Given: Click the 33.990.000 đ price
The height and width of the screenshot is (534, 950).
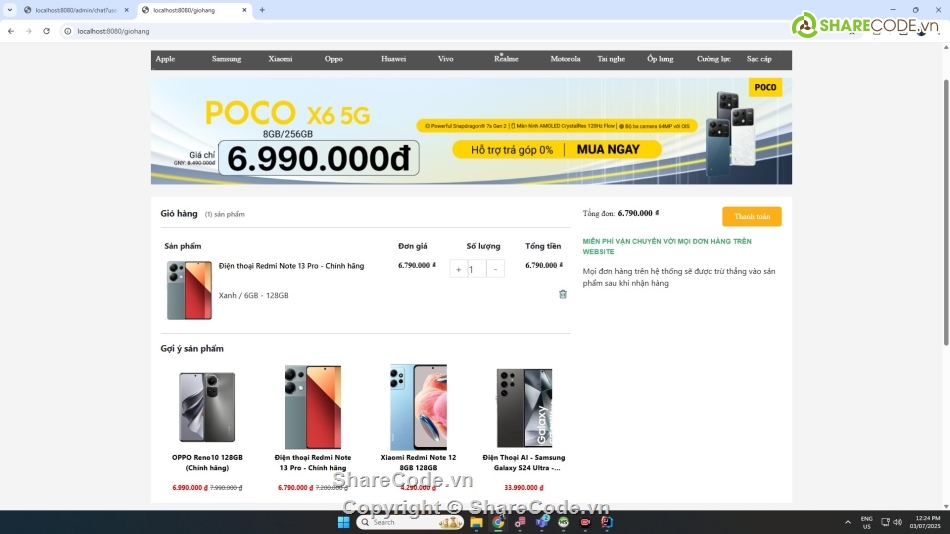Looking at the screenshot, I should coord(523,487).
